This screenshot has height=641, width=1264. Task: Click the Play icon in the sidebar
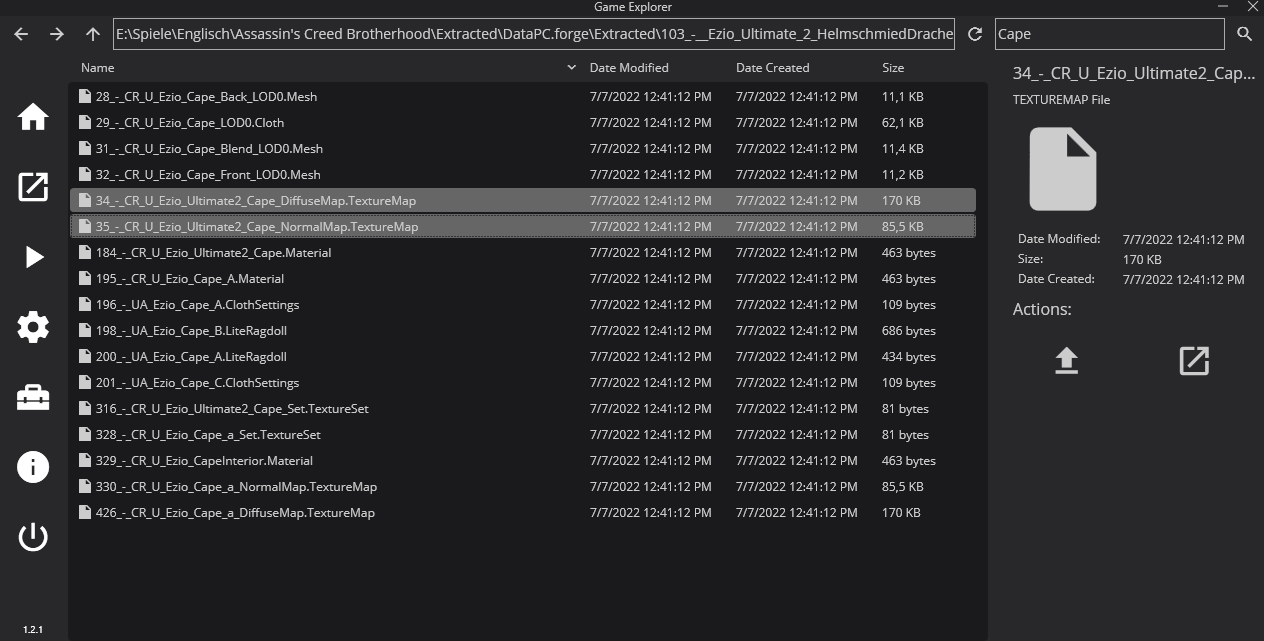click(34, 257)
